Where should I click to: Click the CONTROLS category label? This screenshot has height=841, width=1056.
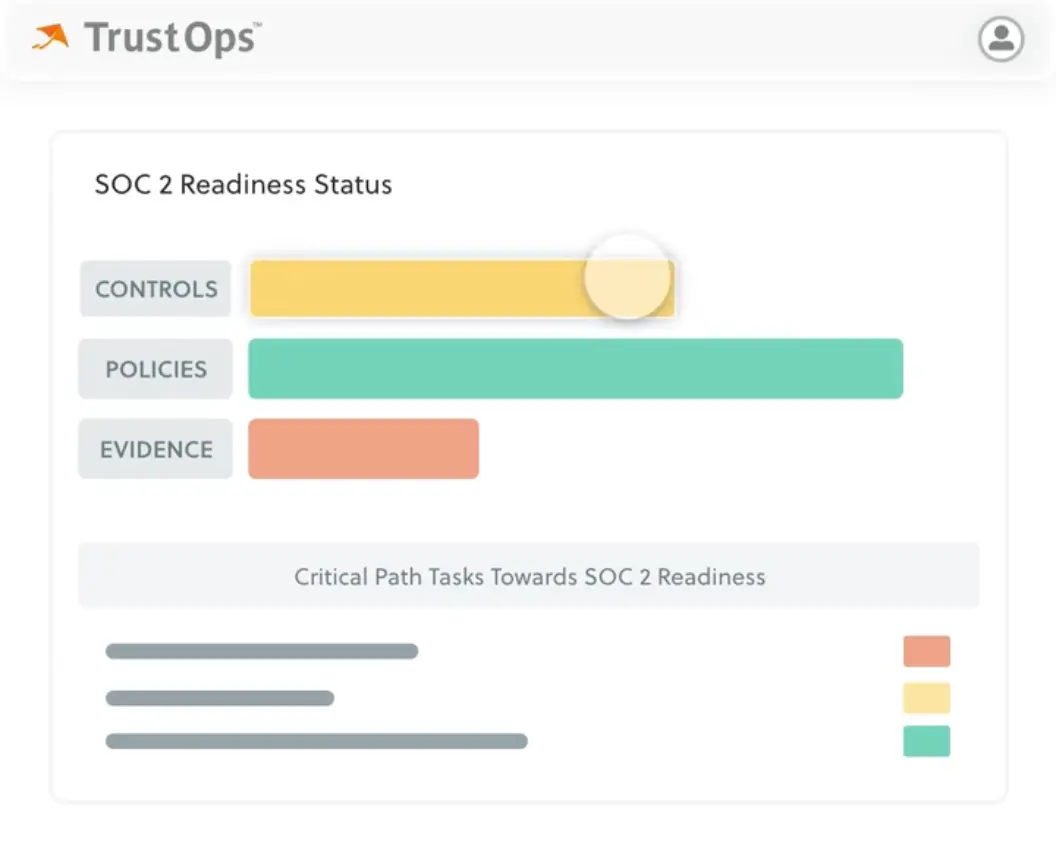tap(155, 289)
